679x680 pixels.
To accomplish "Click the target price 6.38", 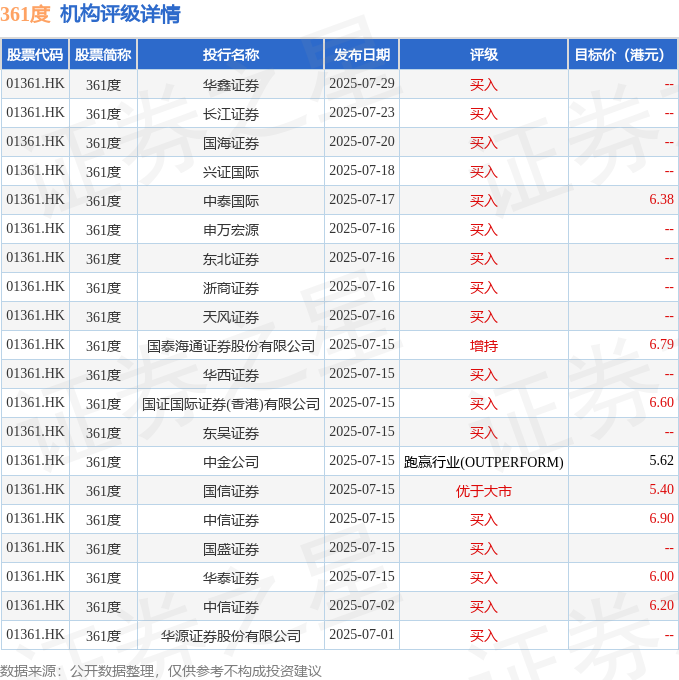I will [x=661, y=199].
